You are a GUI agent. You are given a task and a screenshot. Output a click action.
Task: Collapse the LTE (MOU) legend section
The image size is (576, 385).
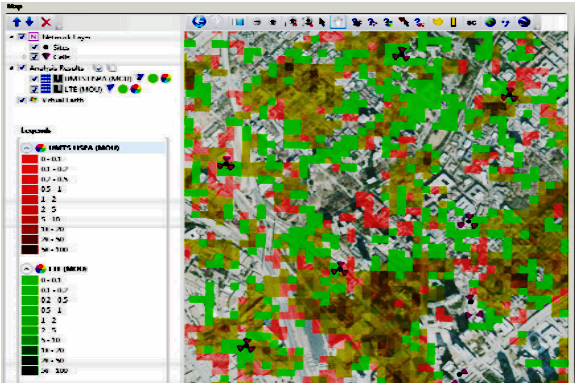(x=26, y=269)
